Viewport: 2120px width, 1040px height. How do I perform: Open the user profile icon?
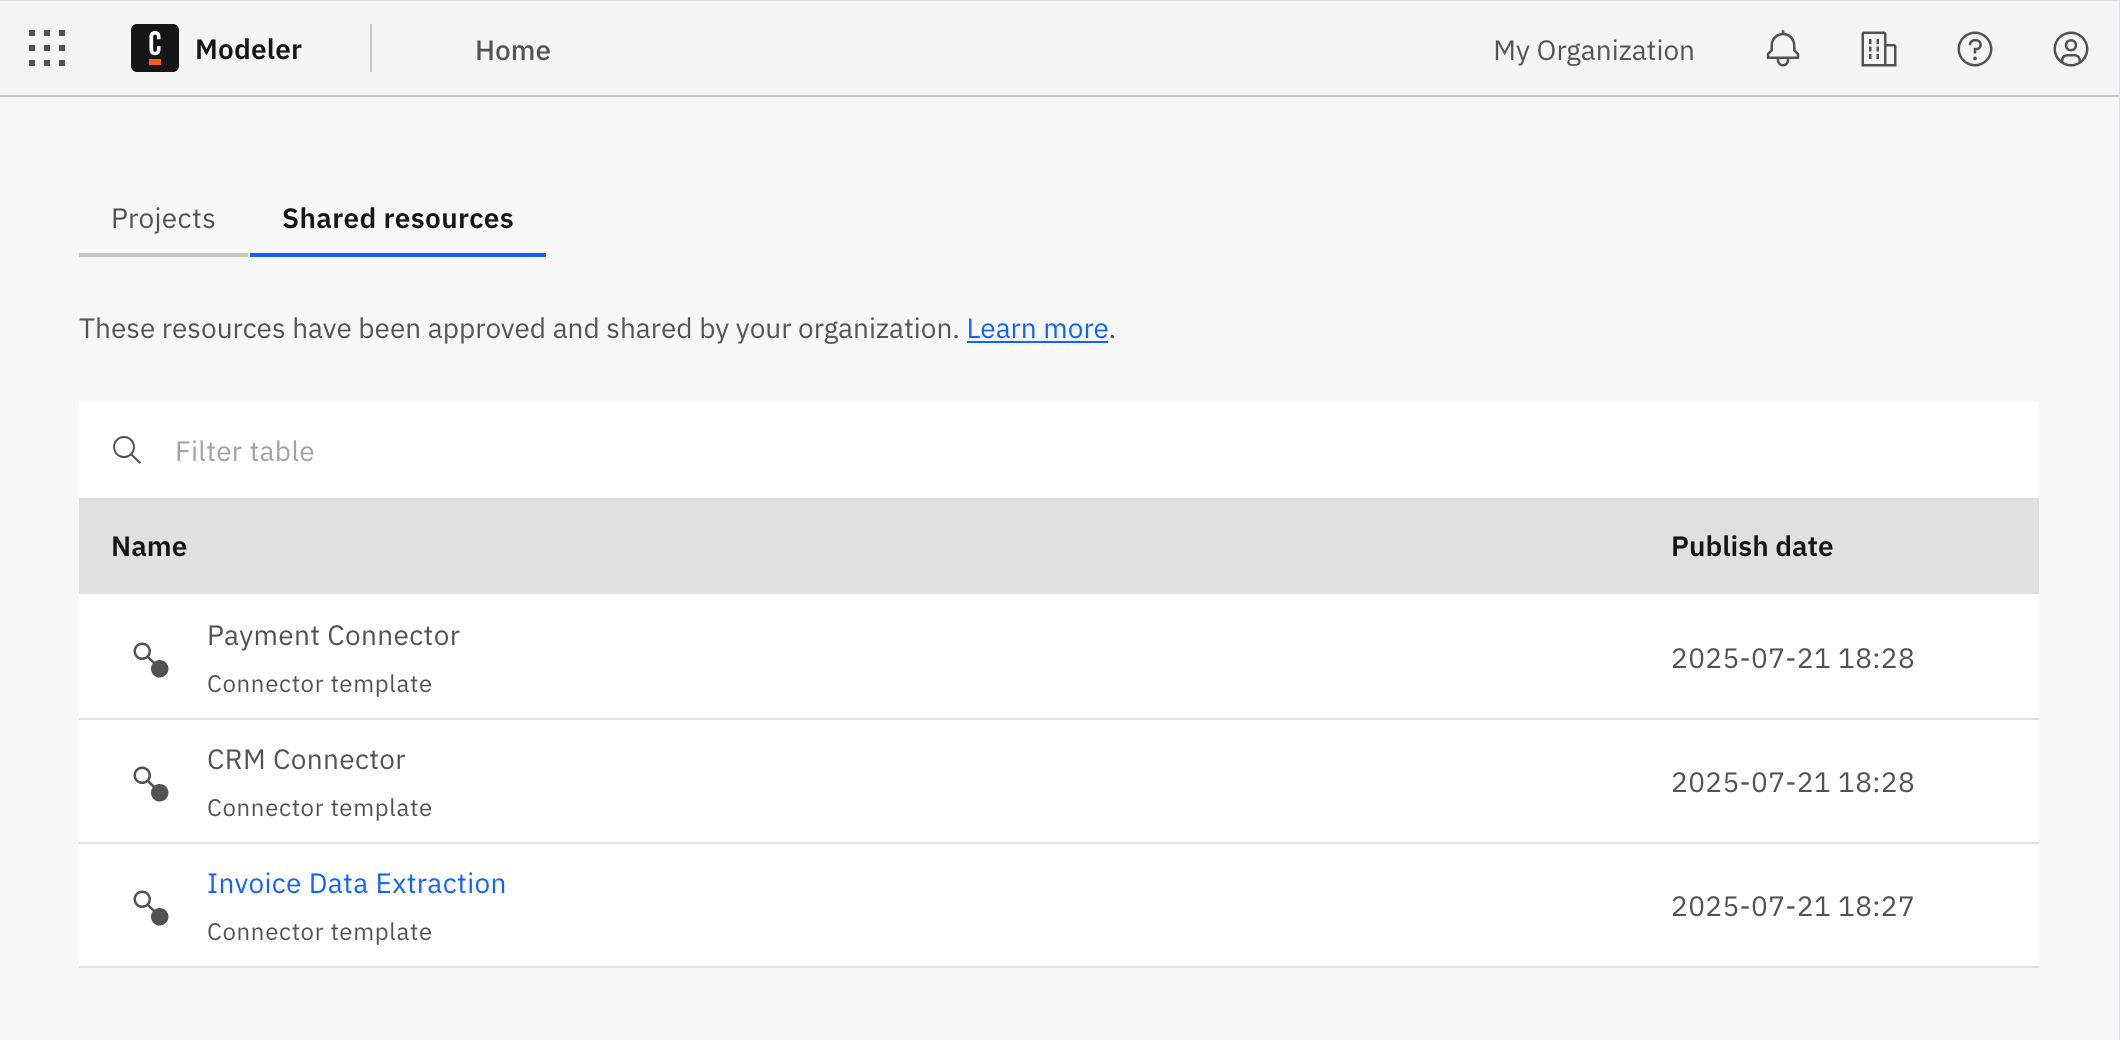click(2070, 48)
